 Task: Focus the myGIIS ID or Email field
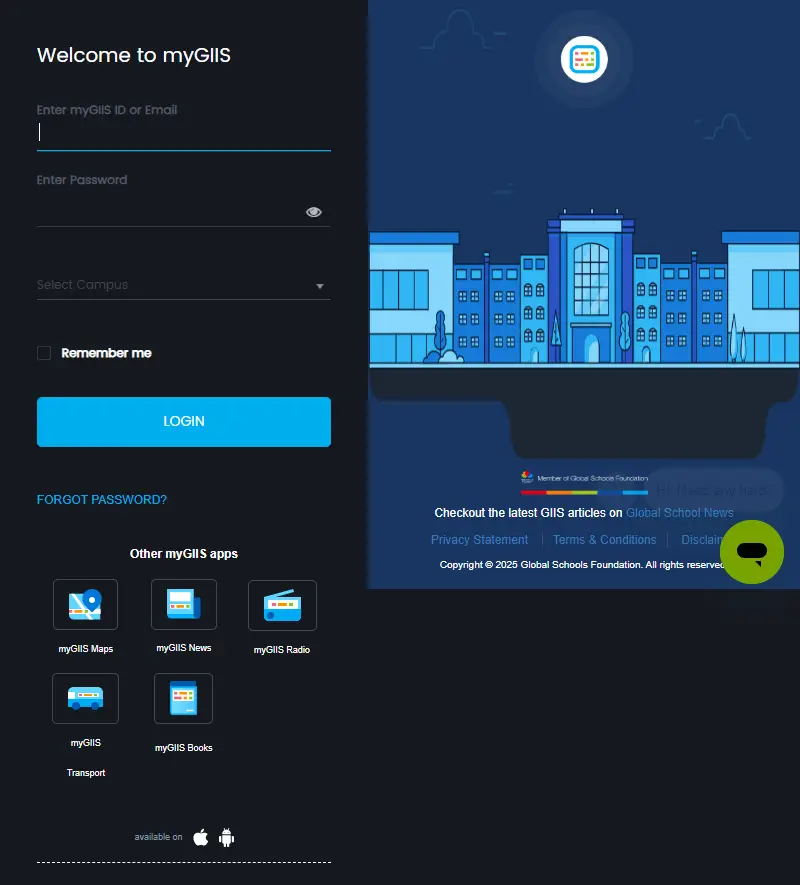coord(183,133)
